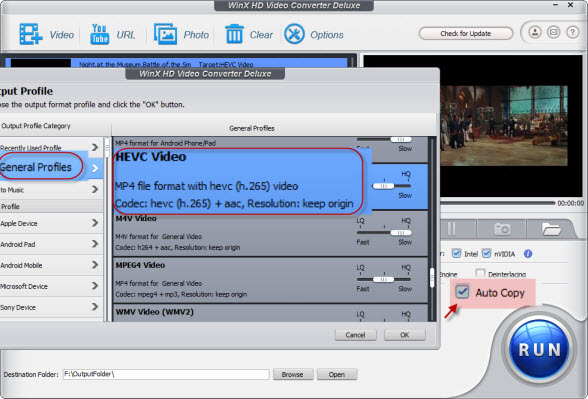Click the snapshot camera icon
Viewport: 588px width, 399px height.
[x=502, y=228]
